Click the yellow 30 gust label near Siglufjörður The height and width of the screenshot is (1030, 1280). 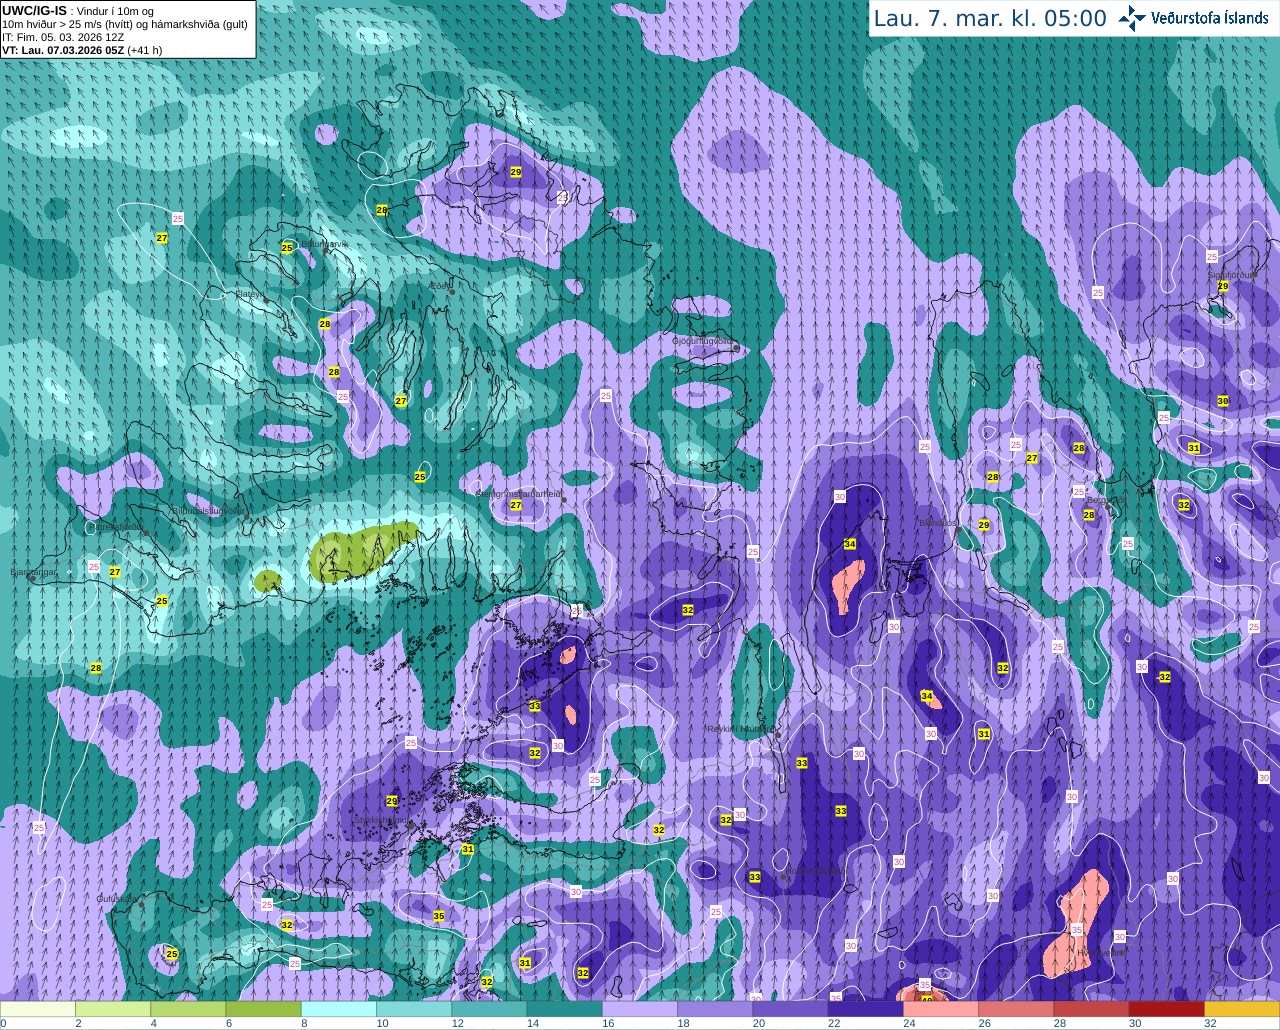[1223, 401]
